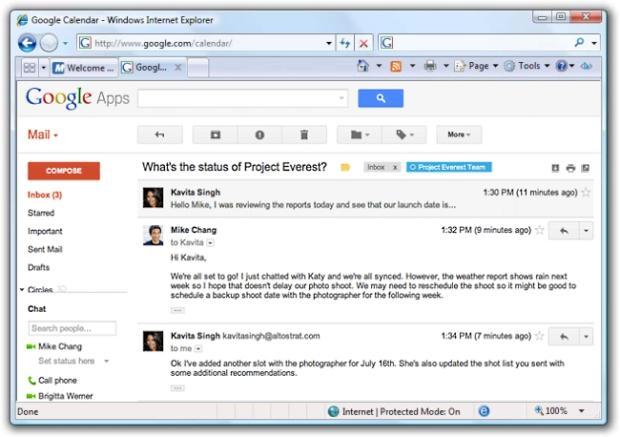Reply to Kavita's 1:34 PM message arrow
620x437 pixels.
564,337
